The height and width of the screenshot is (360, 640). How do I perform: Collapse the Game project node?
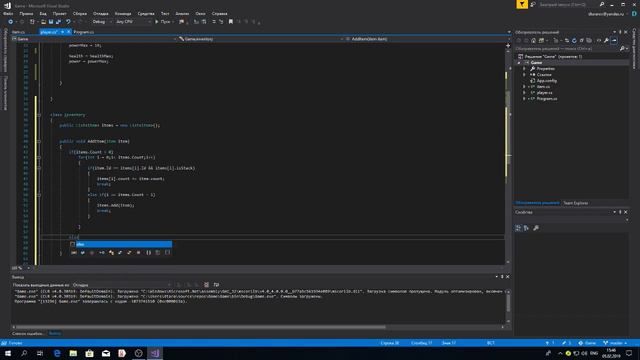pyautogui.click(x=519, y=63)
